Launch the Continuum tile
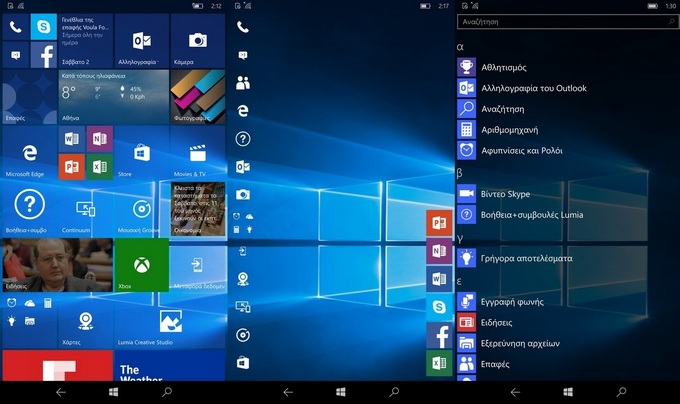This screenshot has height=404, width=680. click(x=86, y=209)
